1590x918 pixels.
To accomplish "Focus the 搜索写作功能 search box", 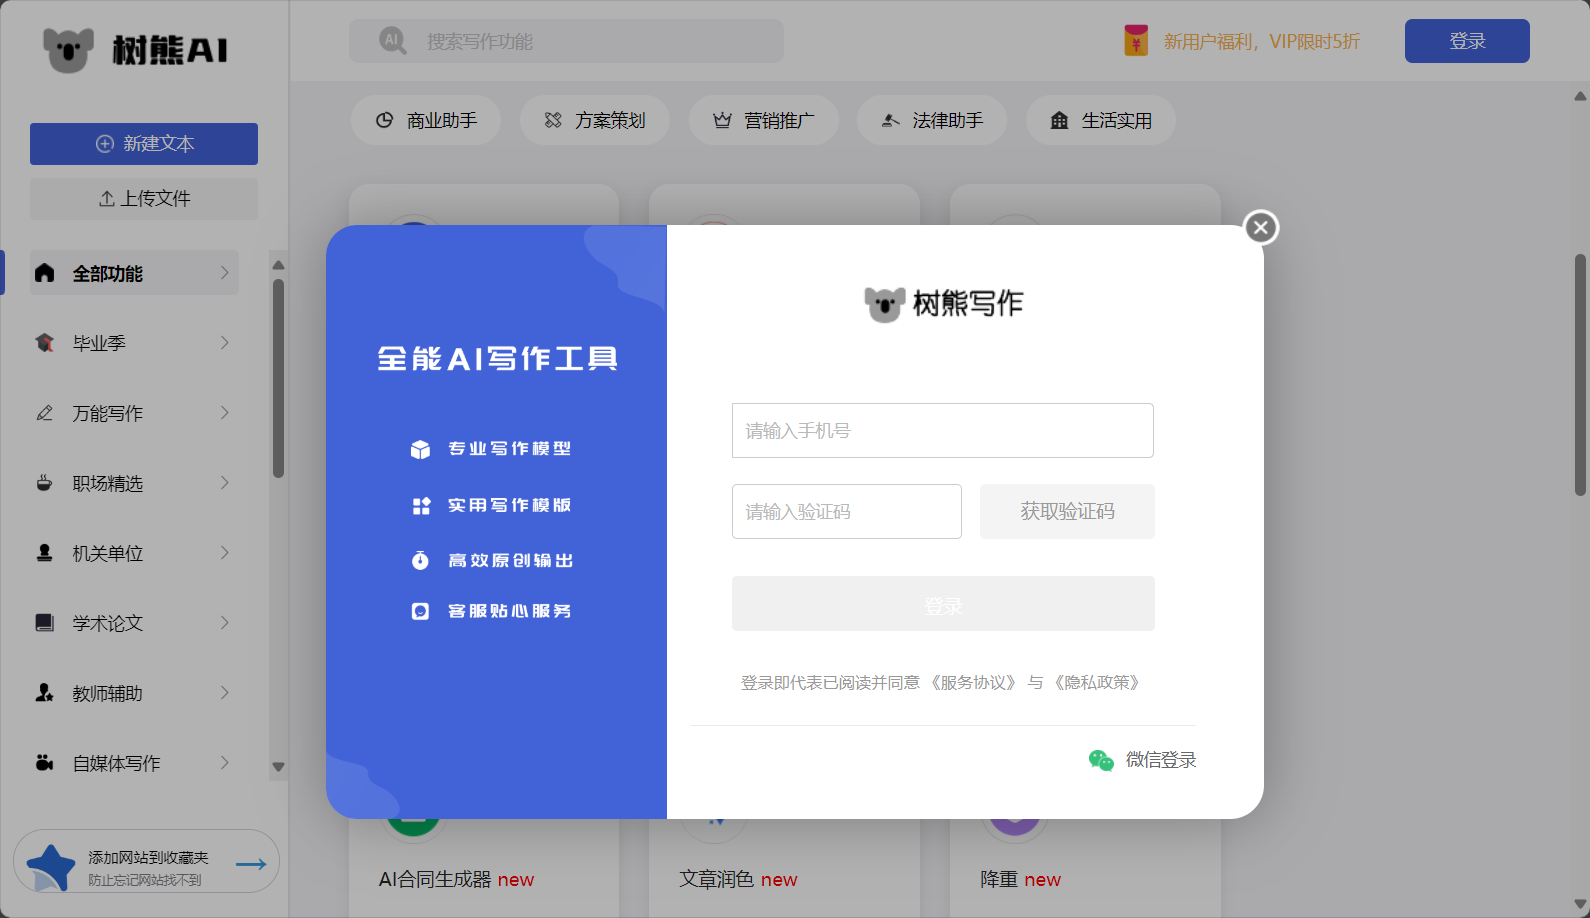I will (566, 41).
